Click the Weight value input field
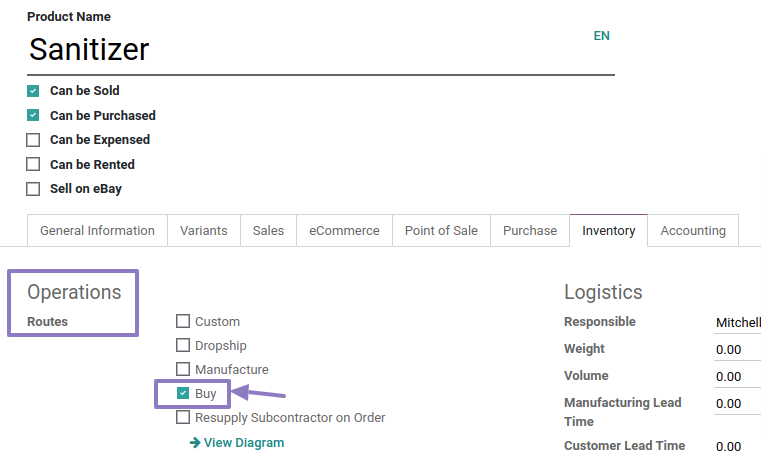 [737, 350]
